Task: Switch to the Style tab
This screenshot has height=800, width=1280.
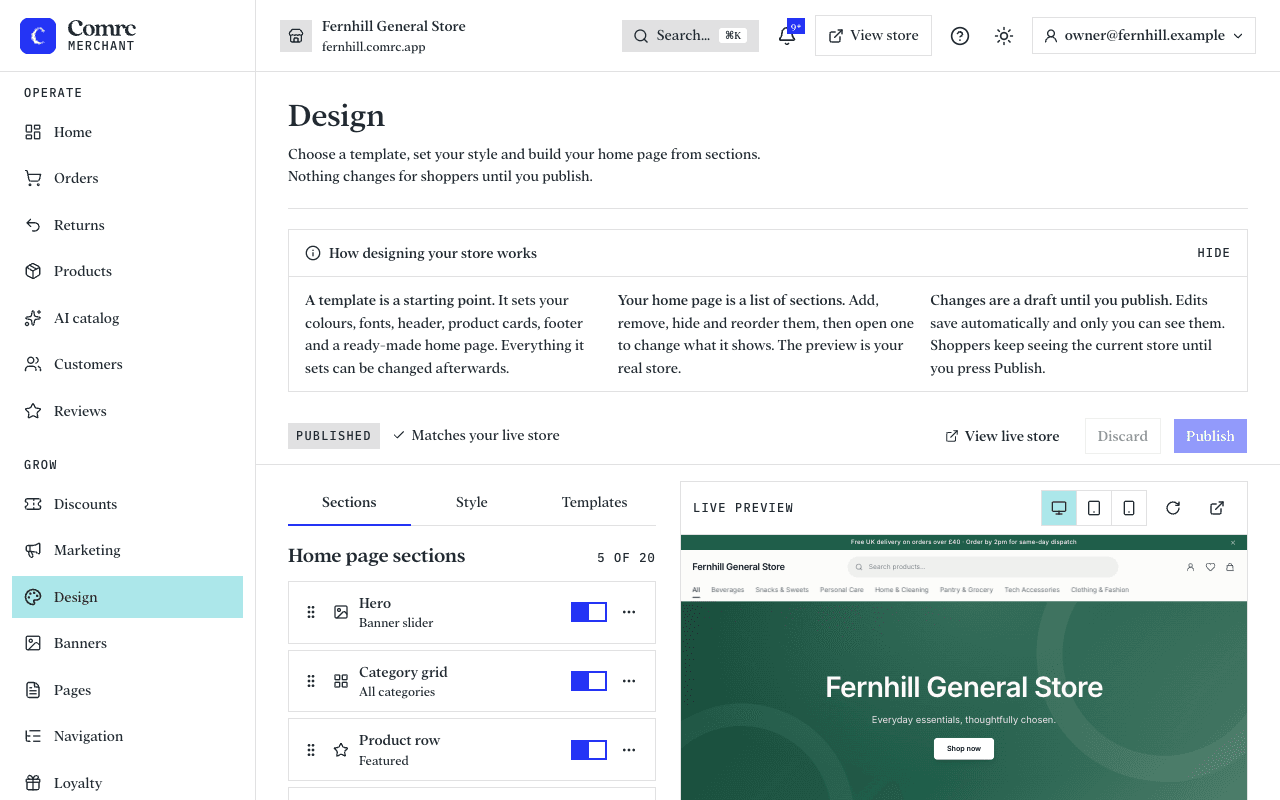Action: (472, 503)
